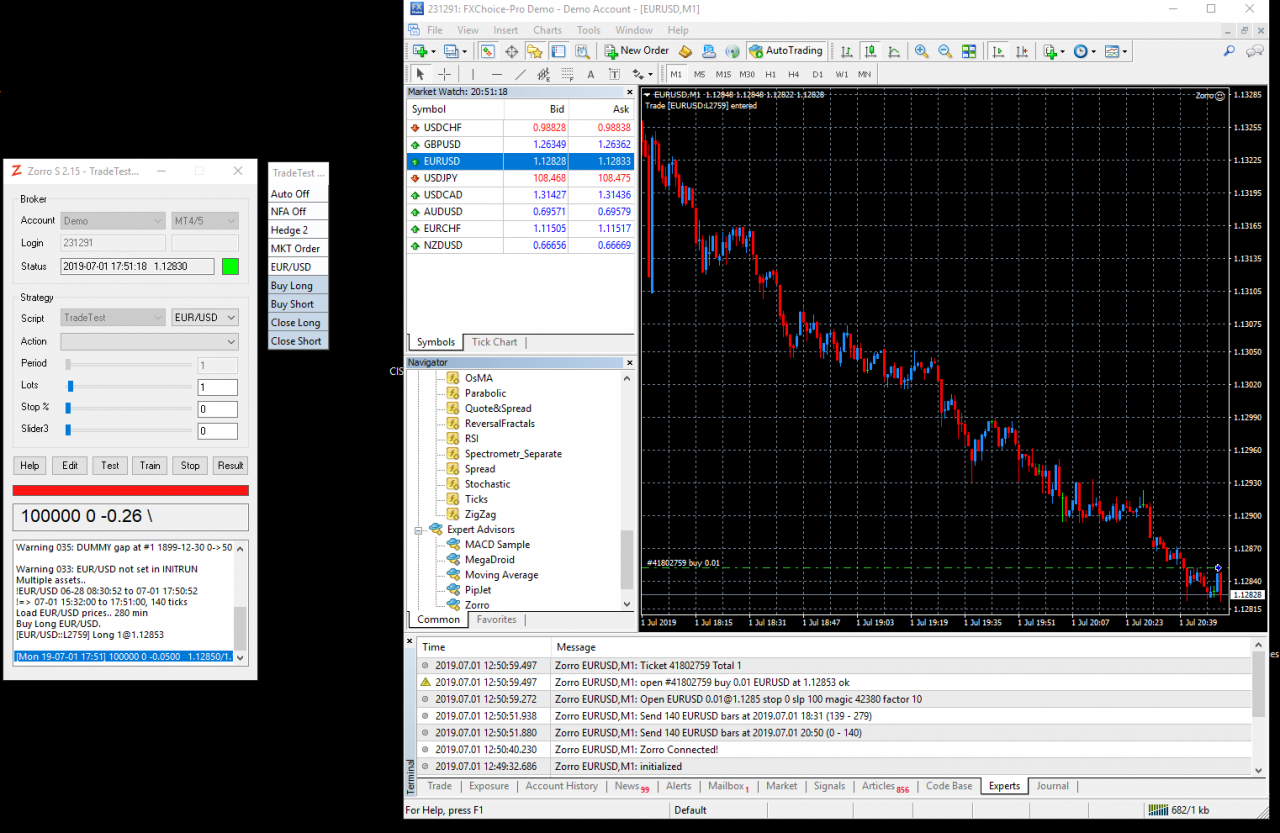Click the search magnifier icon

1229,51
